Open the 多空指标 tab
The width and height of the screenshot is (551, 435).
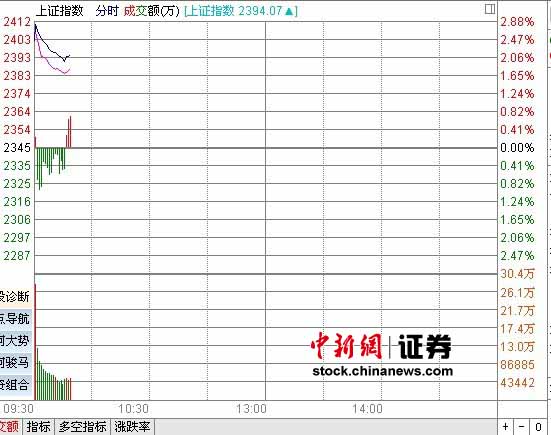click(x=83, y=427)
